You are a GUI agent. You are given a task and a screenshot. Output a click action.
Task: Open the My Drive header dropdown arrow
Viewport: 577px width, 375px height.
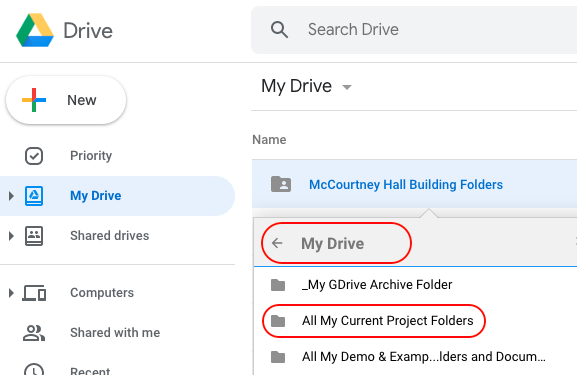coord(347,87)
